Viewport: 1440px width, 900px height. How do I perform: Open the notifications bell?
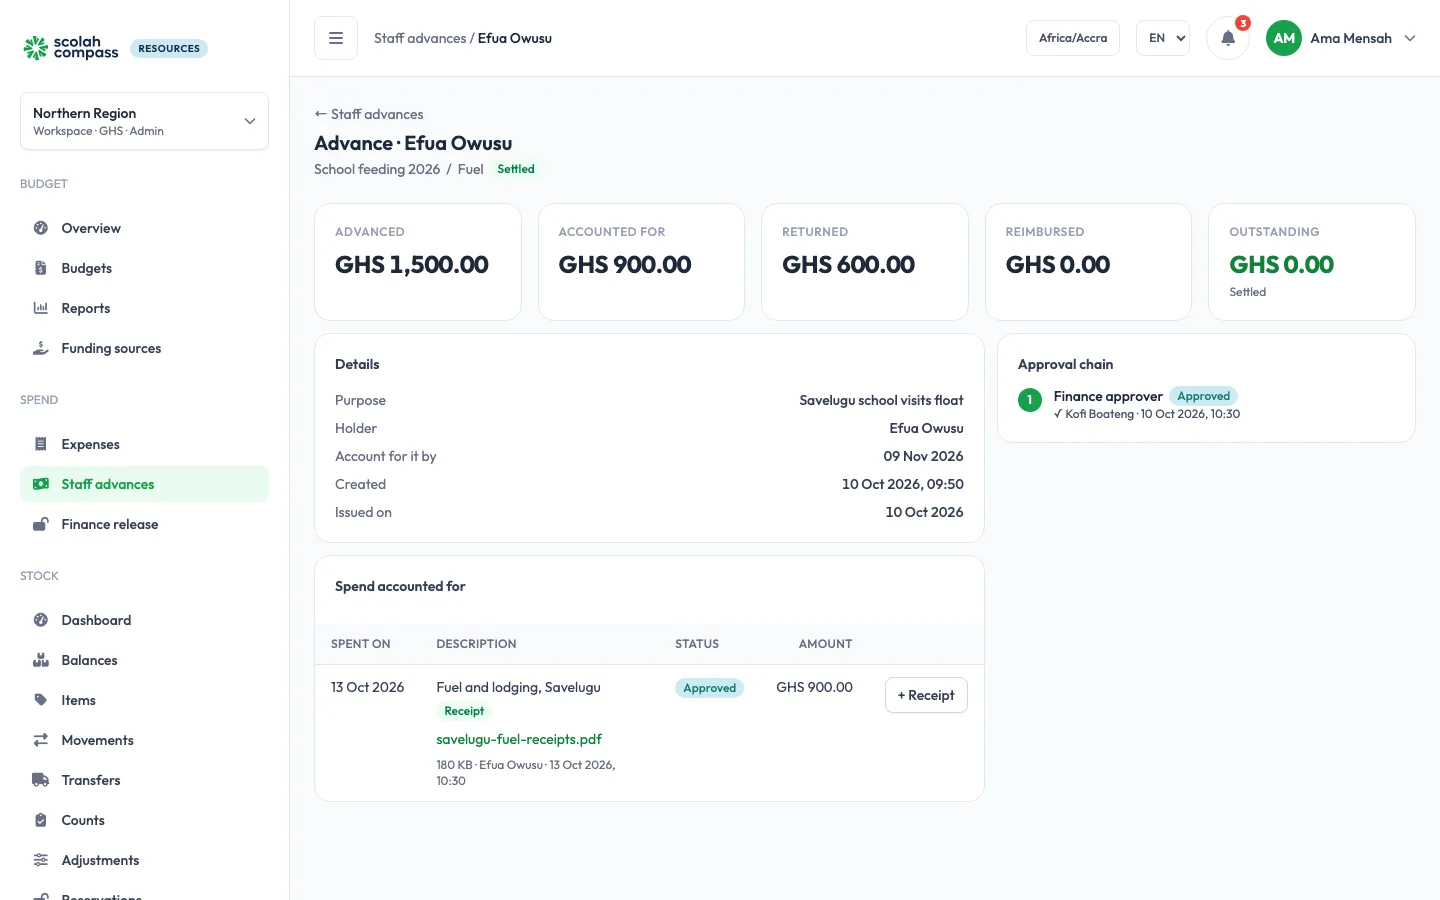[1228, 38]
